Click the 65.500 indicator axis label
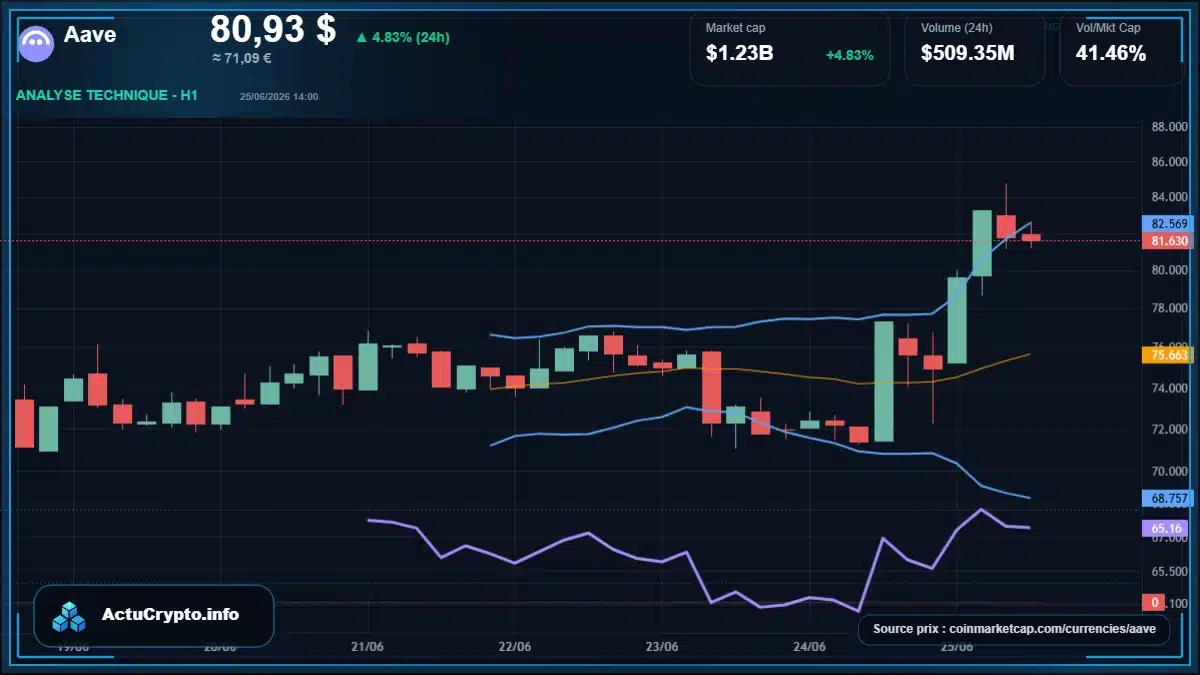Screen dimensions: 1200x675 click(1168, 572)
